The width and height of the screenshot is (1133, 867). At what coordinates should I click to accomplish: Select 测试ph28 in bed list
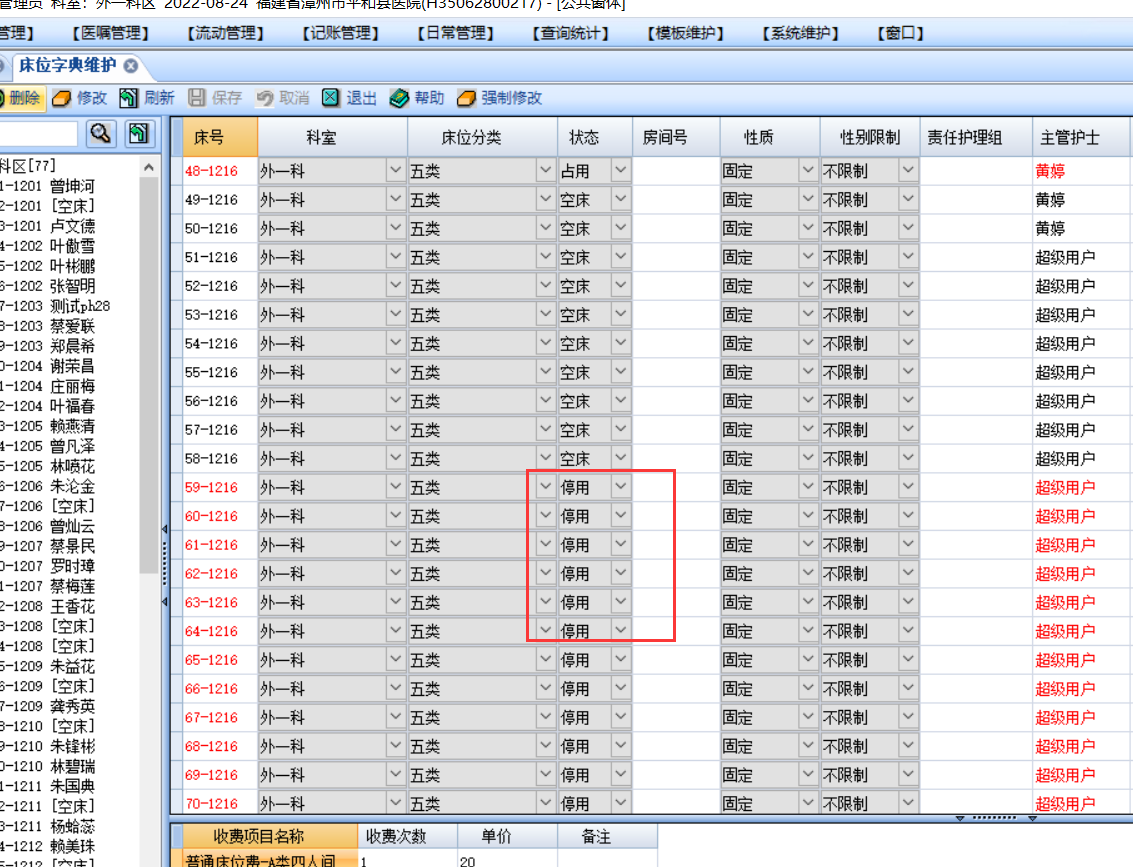point(56,306)
